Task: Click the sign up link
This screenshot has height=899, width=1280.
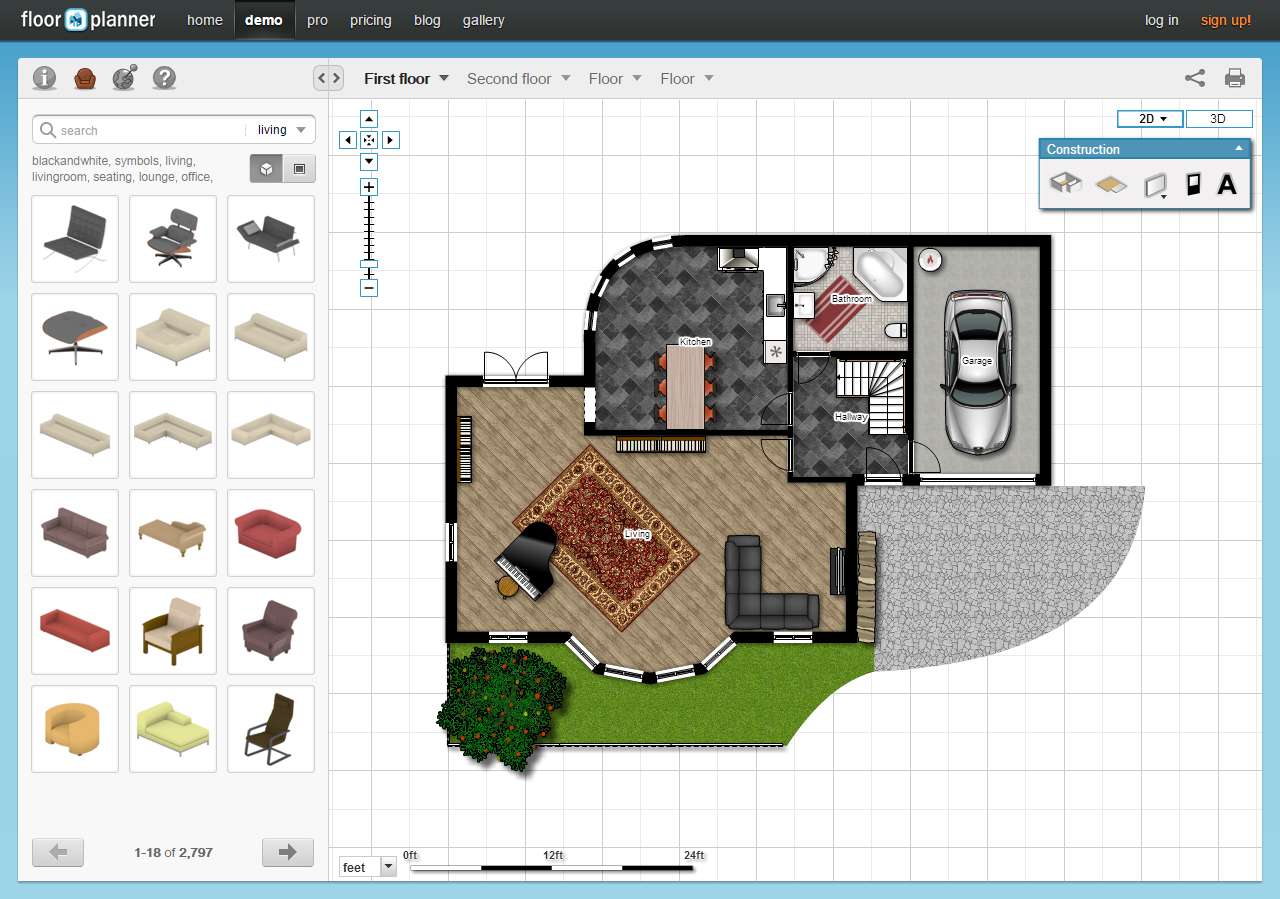Action: click(1226, 19)
